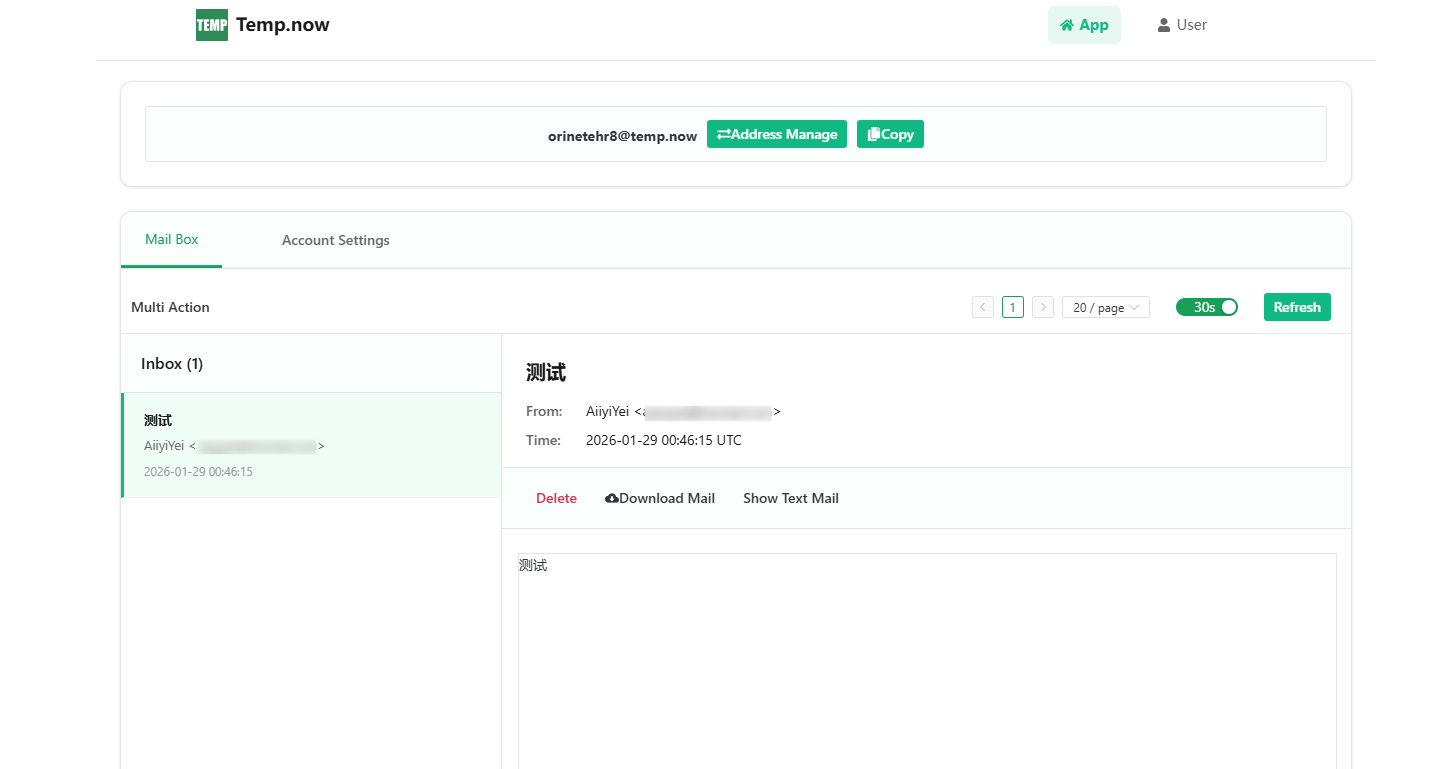Go to previous page arrow

982,307
